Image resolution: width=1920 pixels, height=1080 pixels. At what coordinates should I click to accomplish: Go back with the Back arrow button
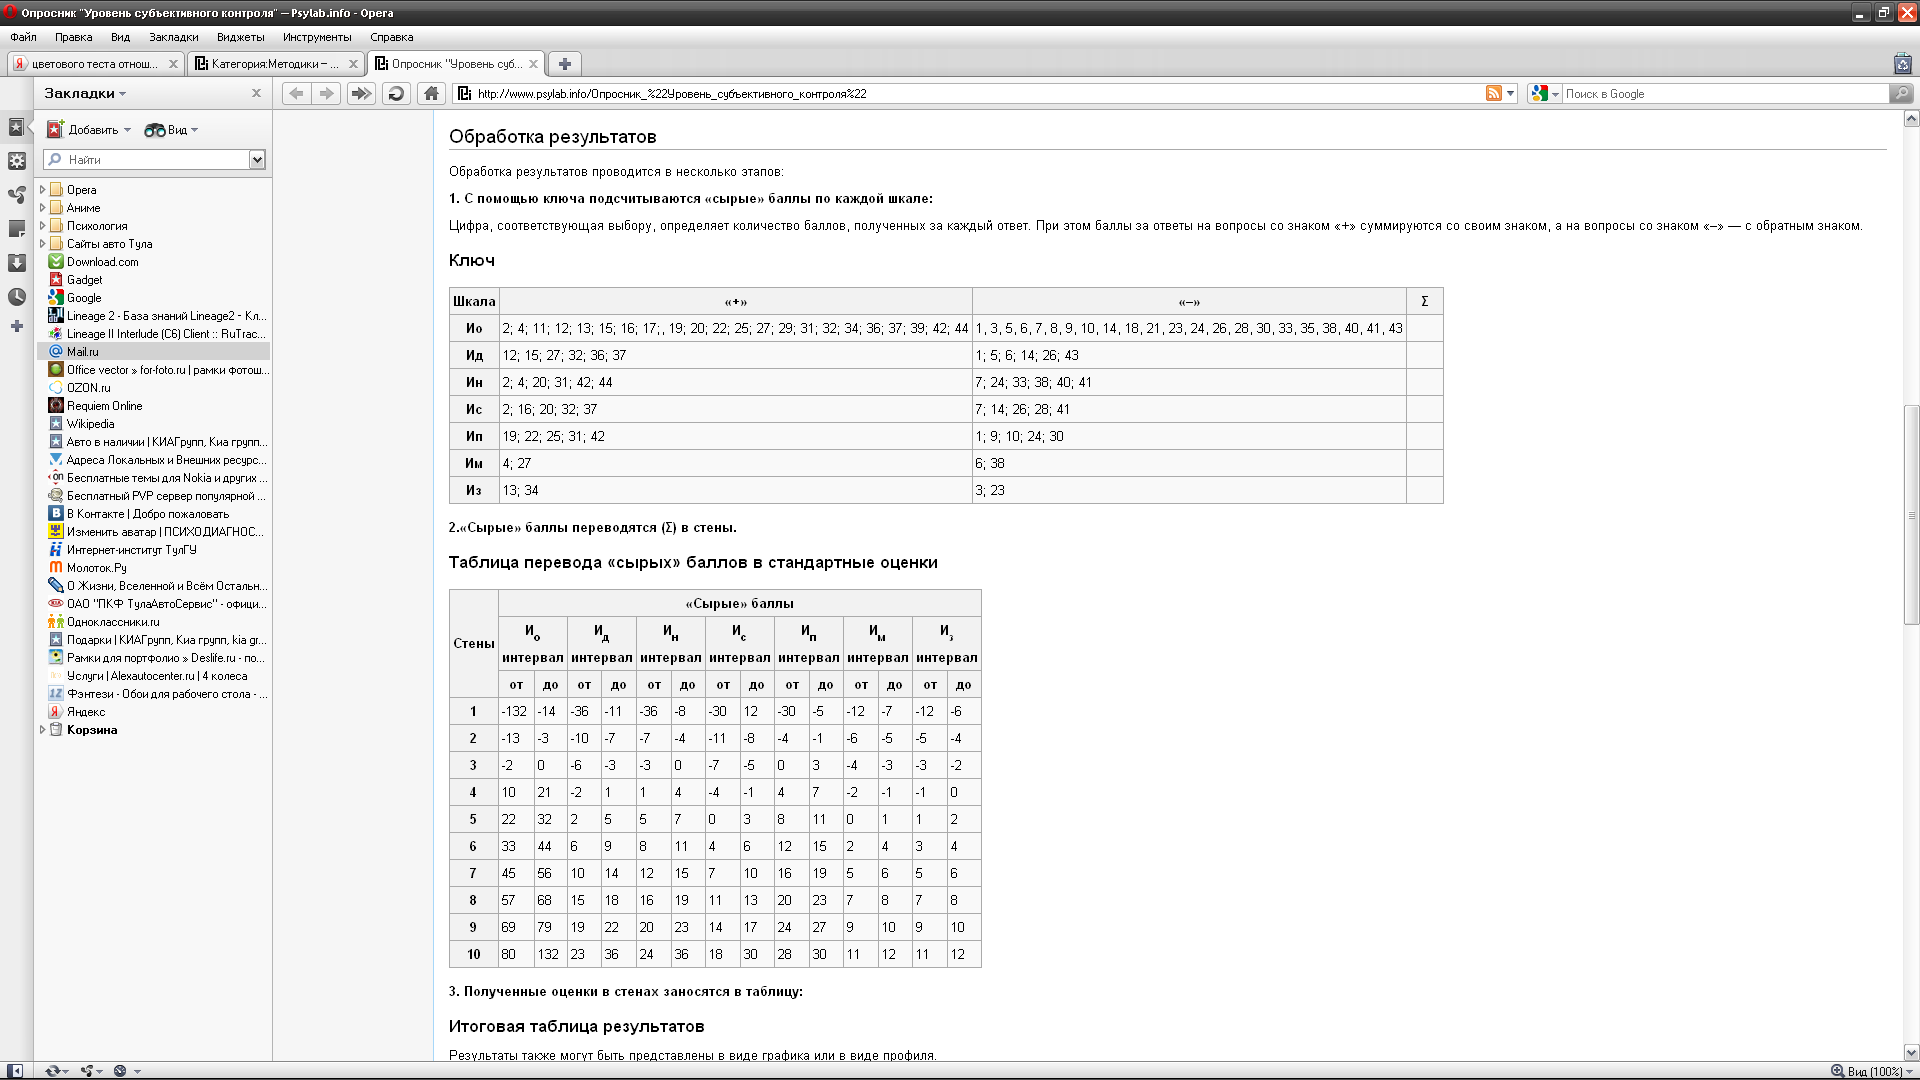296,93
